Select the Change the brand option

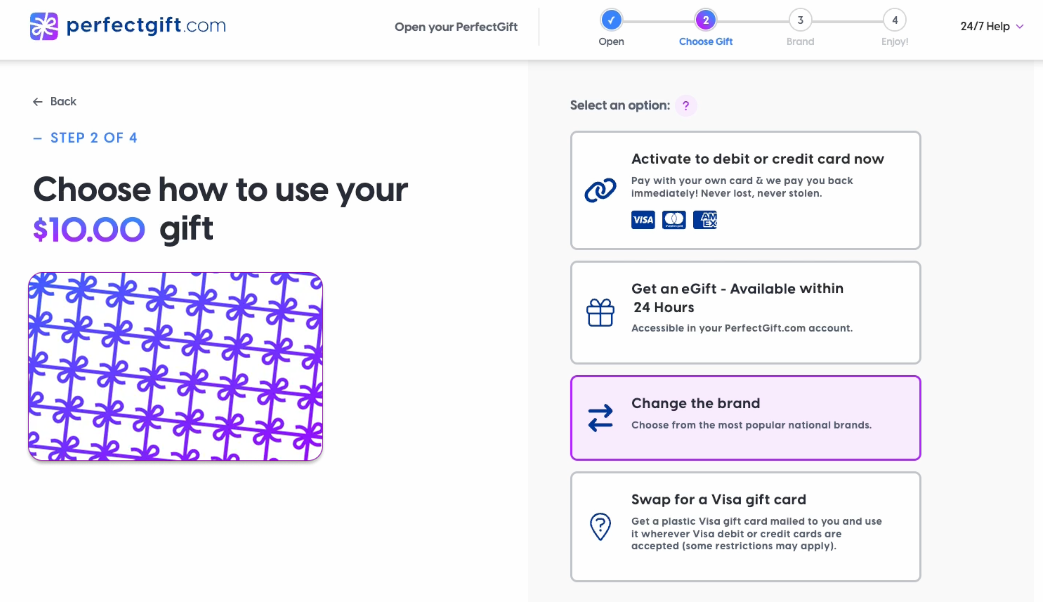click(x=745, y=418)
